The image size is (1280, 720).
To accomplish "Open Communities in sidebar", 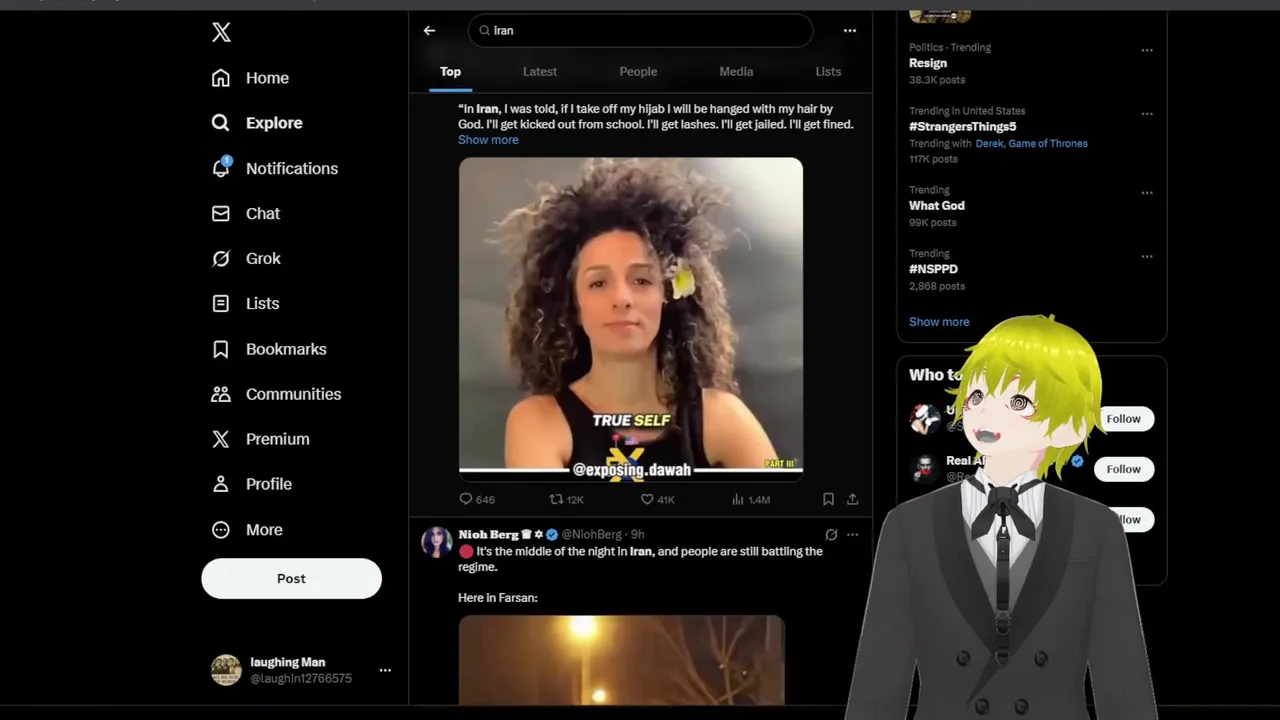I will click(x=276, y=394).
